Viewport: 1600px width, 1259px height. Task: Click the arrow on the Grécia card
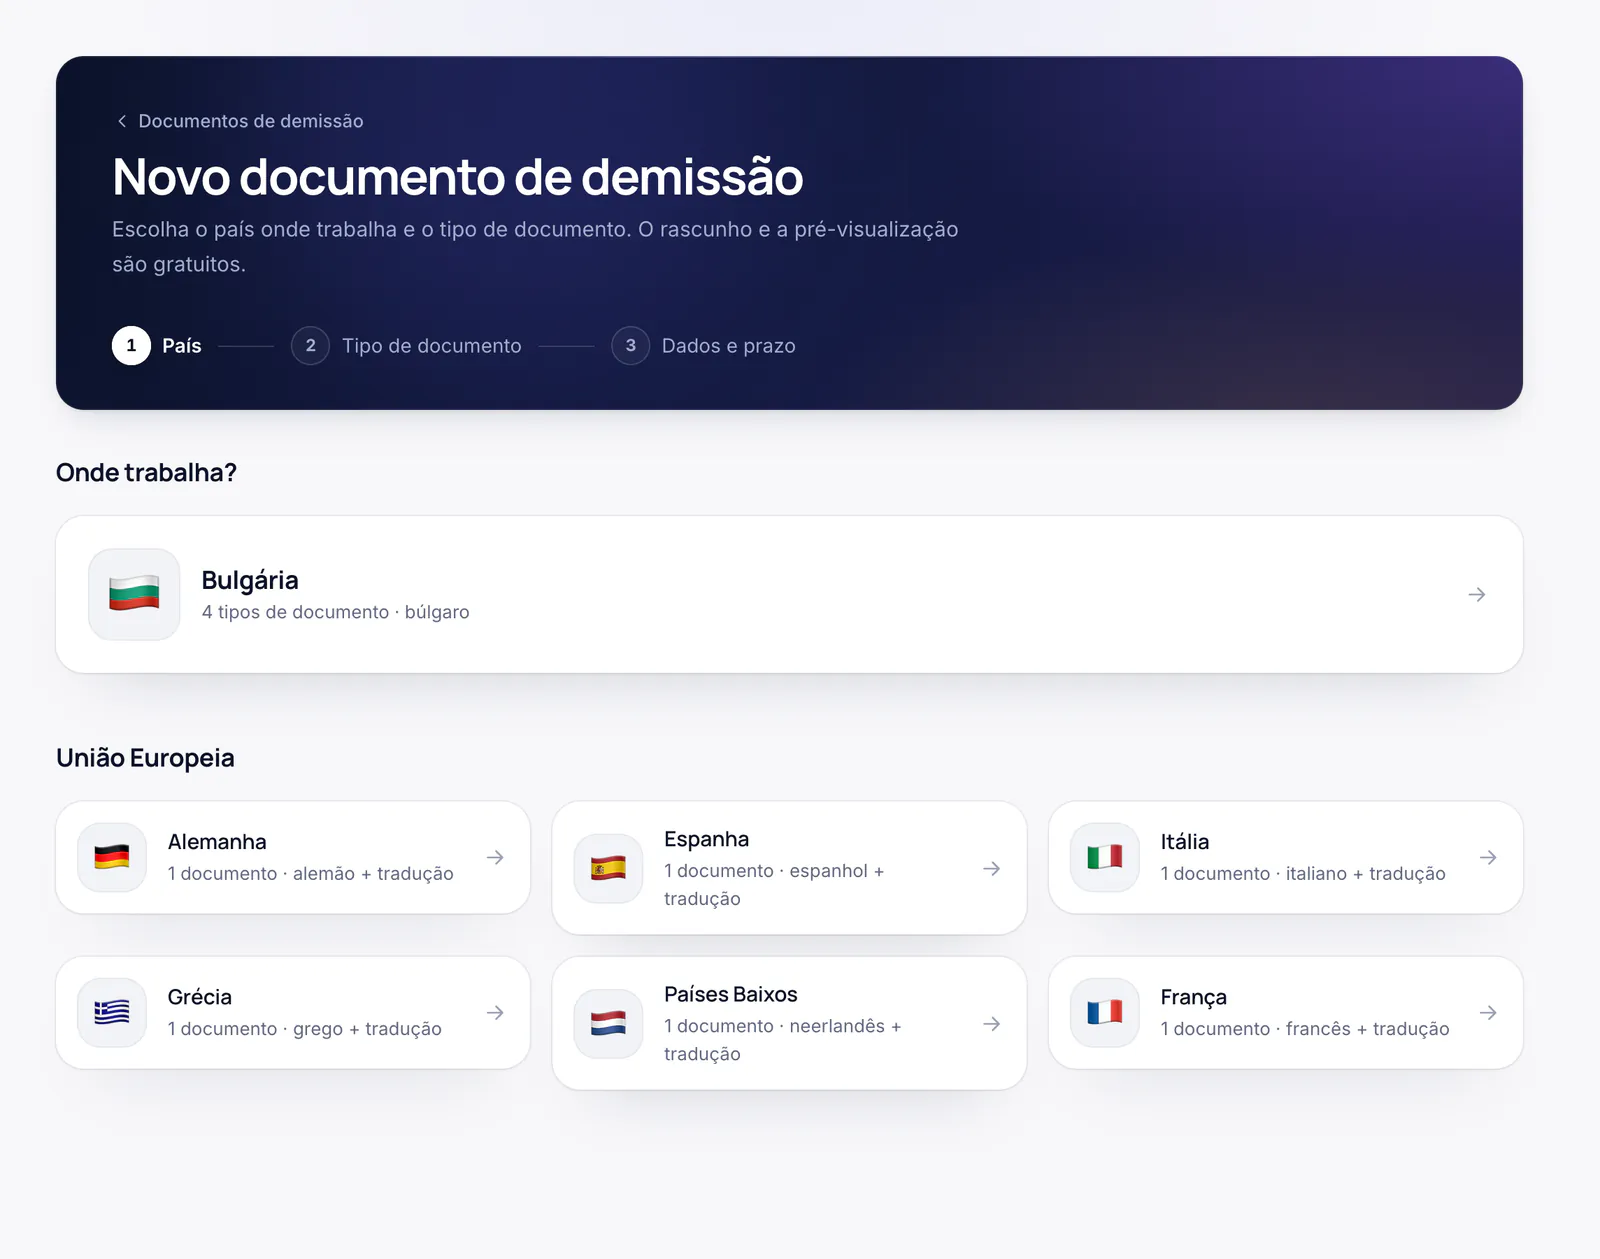point(495,1012)
